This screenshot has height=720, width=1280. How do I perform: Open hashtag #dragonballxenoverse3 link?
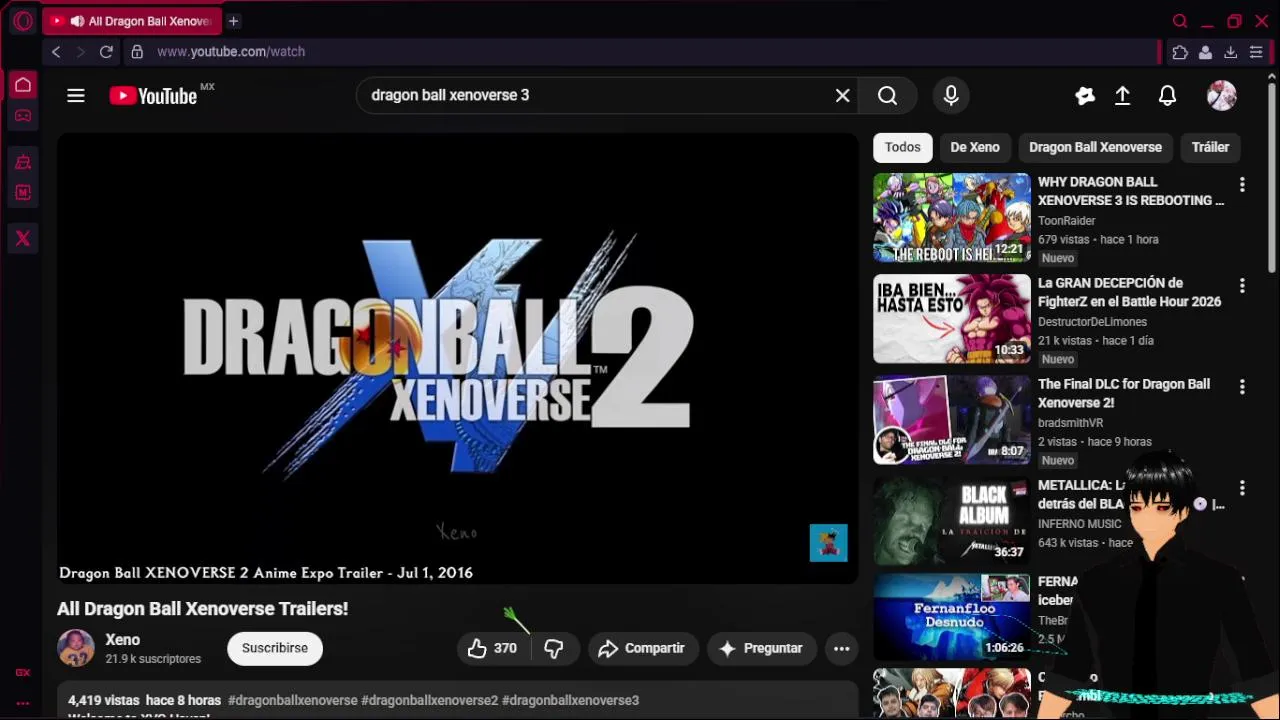tap(570, 700)
